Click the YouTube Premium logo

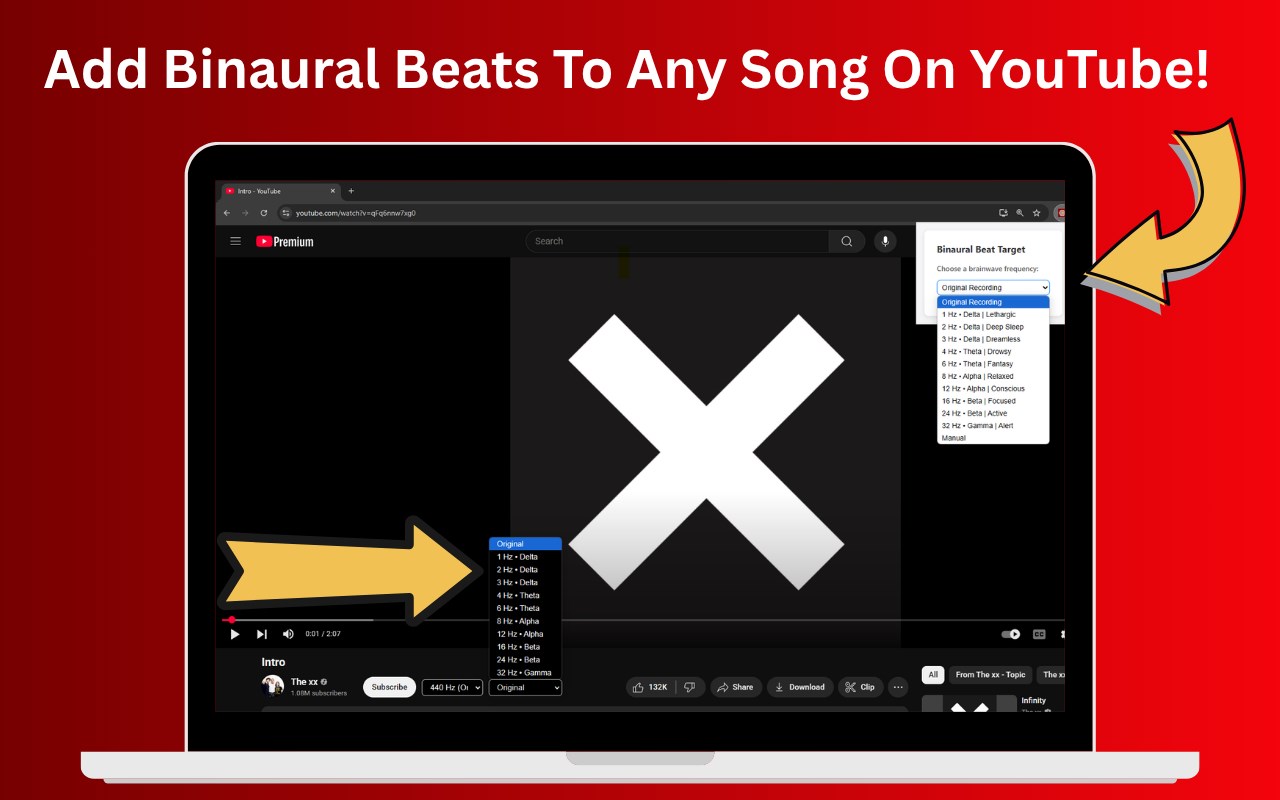coord(285,241)
